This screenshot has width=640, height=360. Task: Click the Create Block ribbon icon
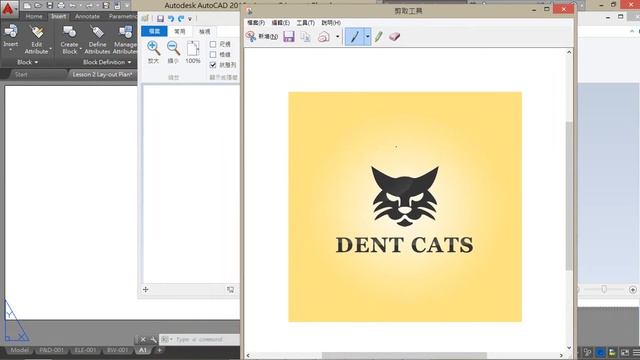(69, 31)
